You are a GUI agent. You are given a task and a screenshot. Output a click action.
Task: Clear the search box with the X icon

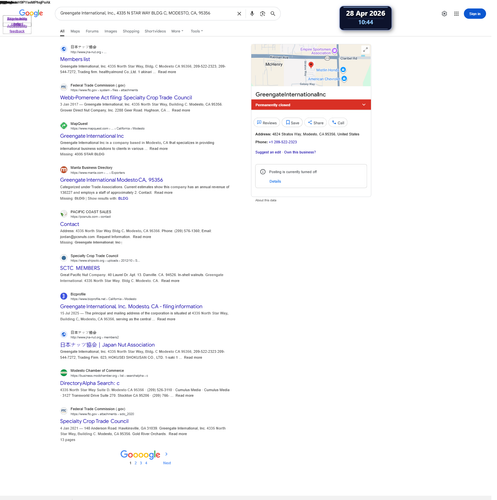click(239, 14)
